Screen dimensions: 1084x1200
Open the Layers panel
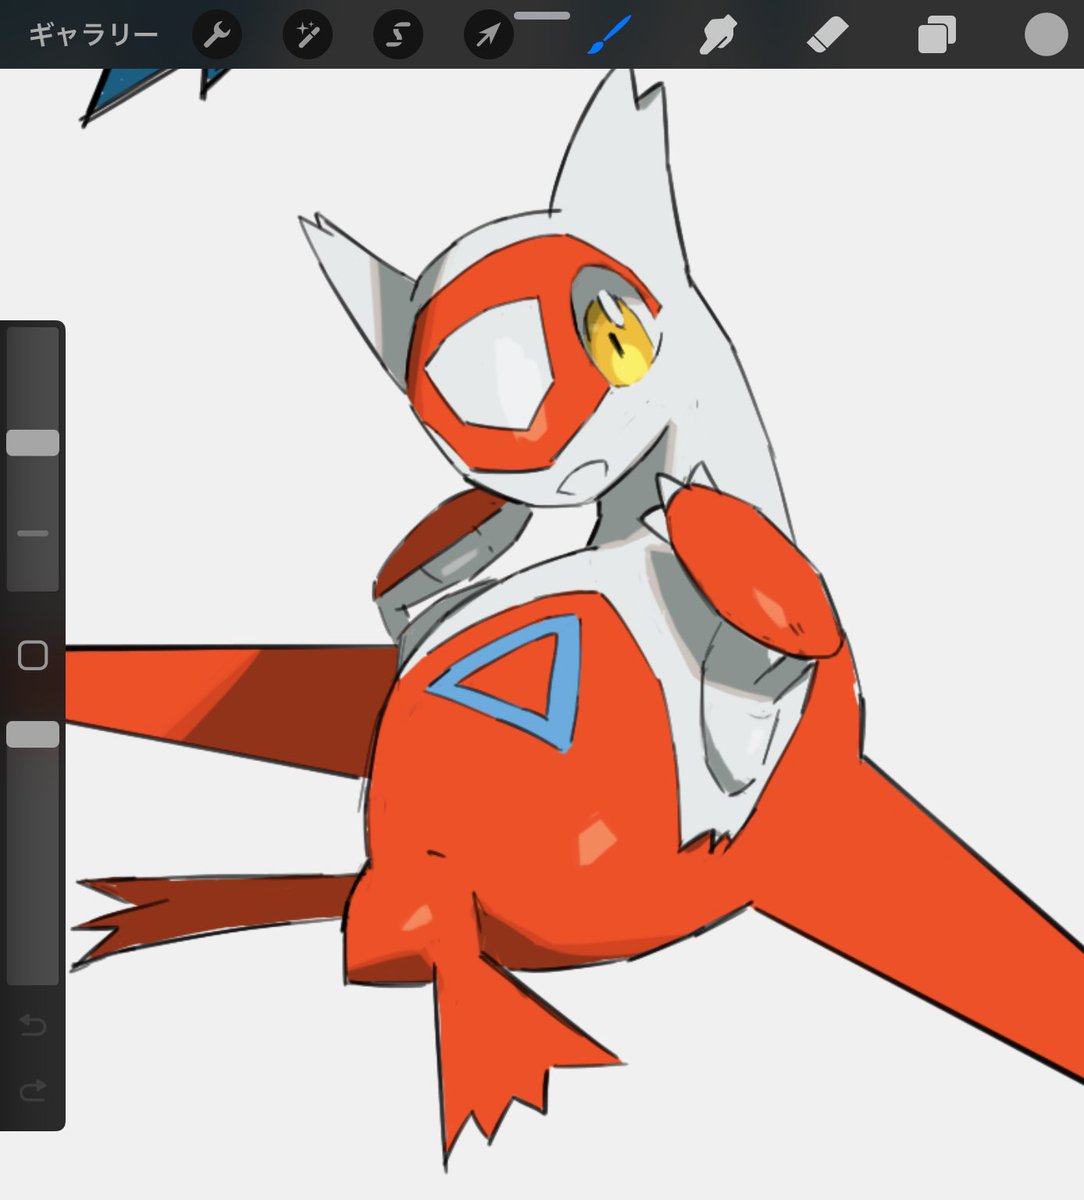pyautogui.click(x=937, y=36)
